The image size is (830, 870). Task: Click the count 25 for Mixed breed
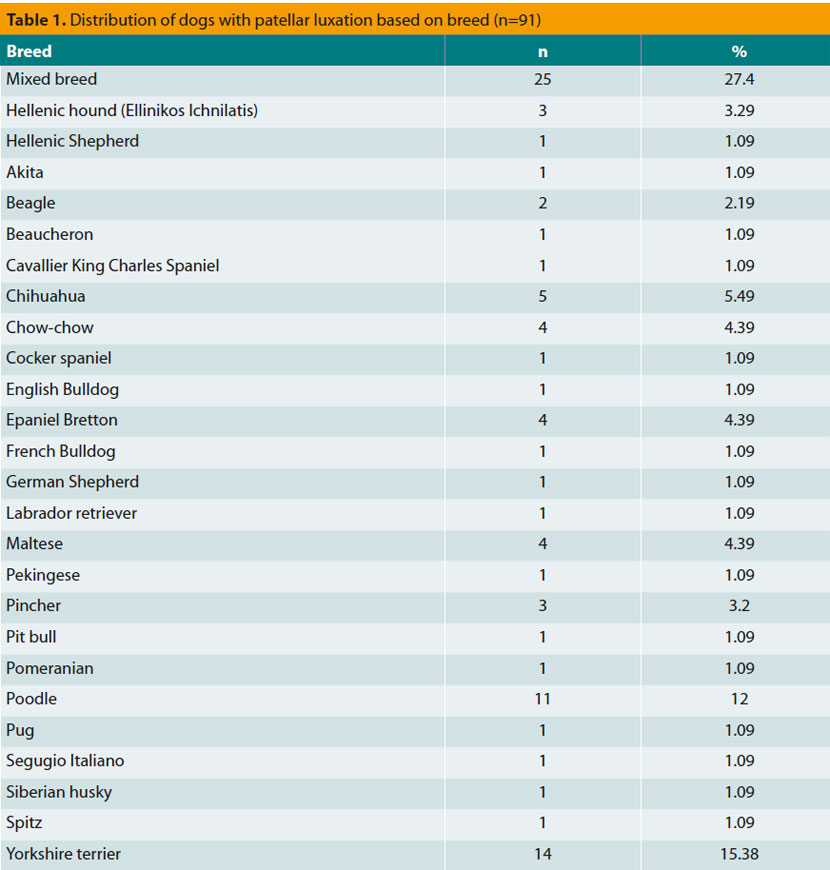[543, 79]
